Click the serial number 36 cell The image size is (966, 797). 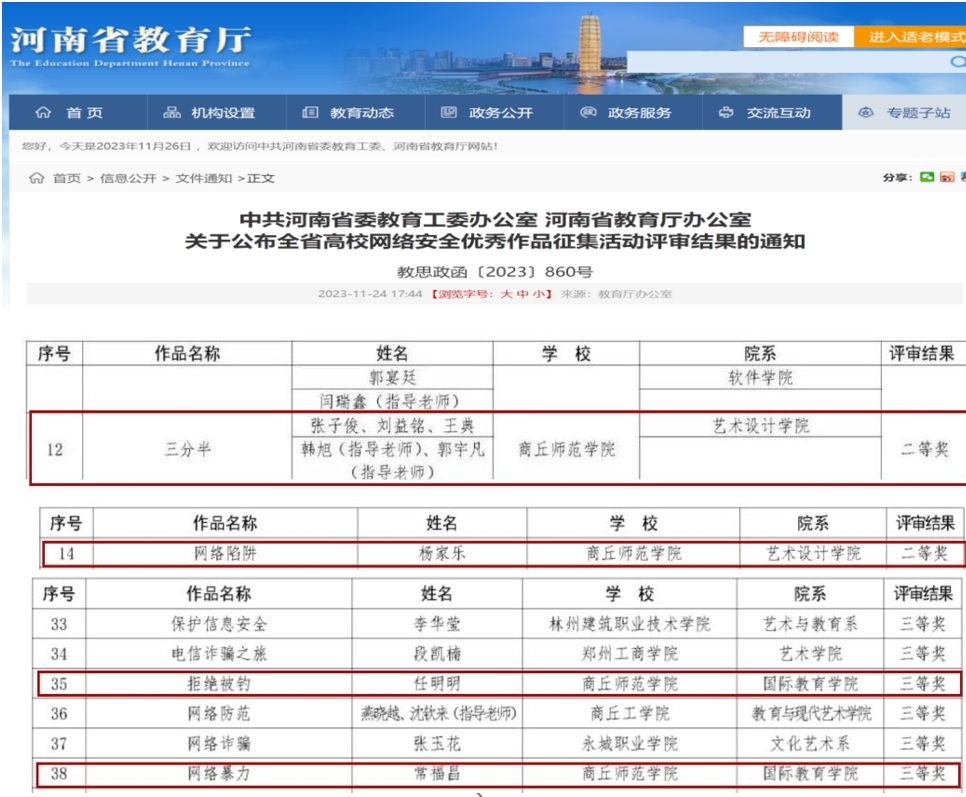tap(59, 713)
